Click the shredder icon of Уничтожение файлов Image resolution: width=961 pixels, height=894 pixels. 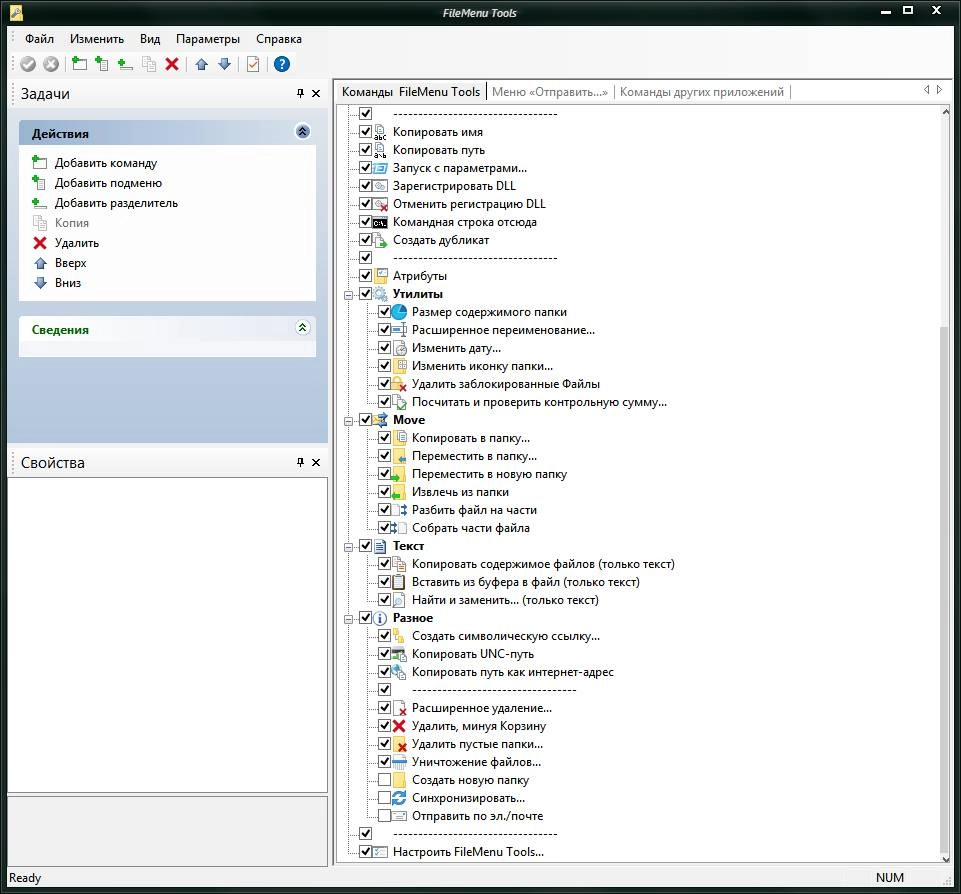tap(399, 762)
